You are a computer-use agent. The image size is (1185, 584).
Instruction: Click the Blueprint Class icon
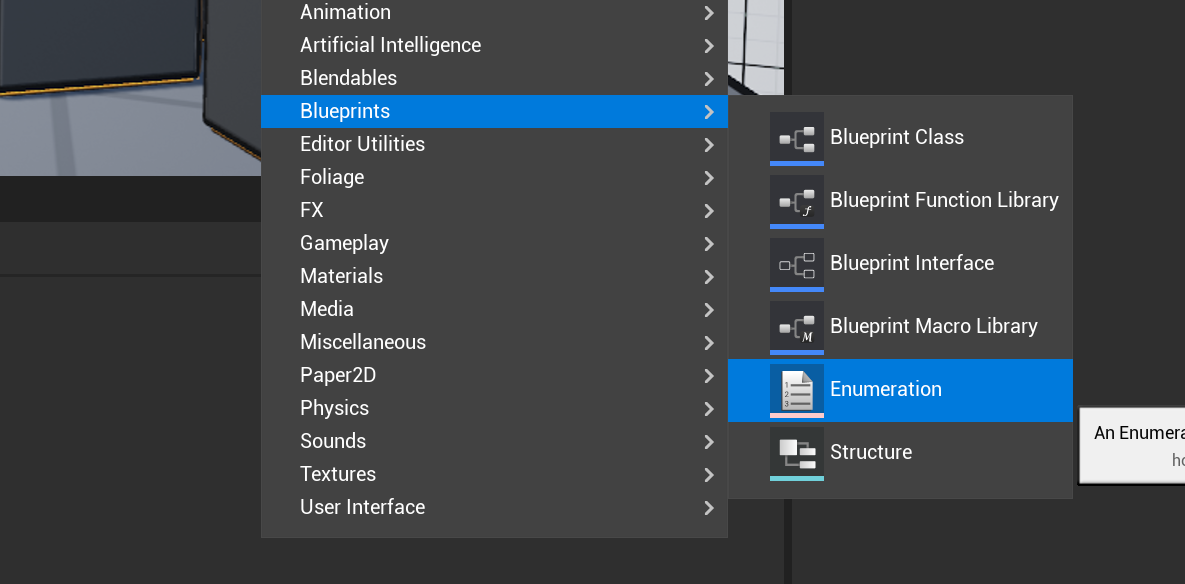796,137
